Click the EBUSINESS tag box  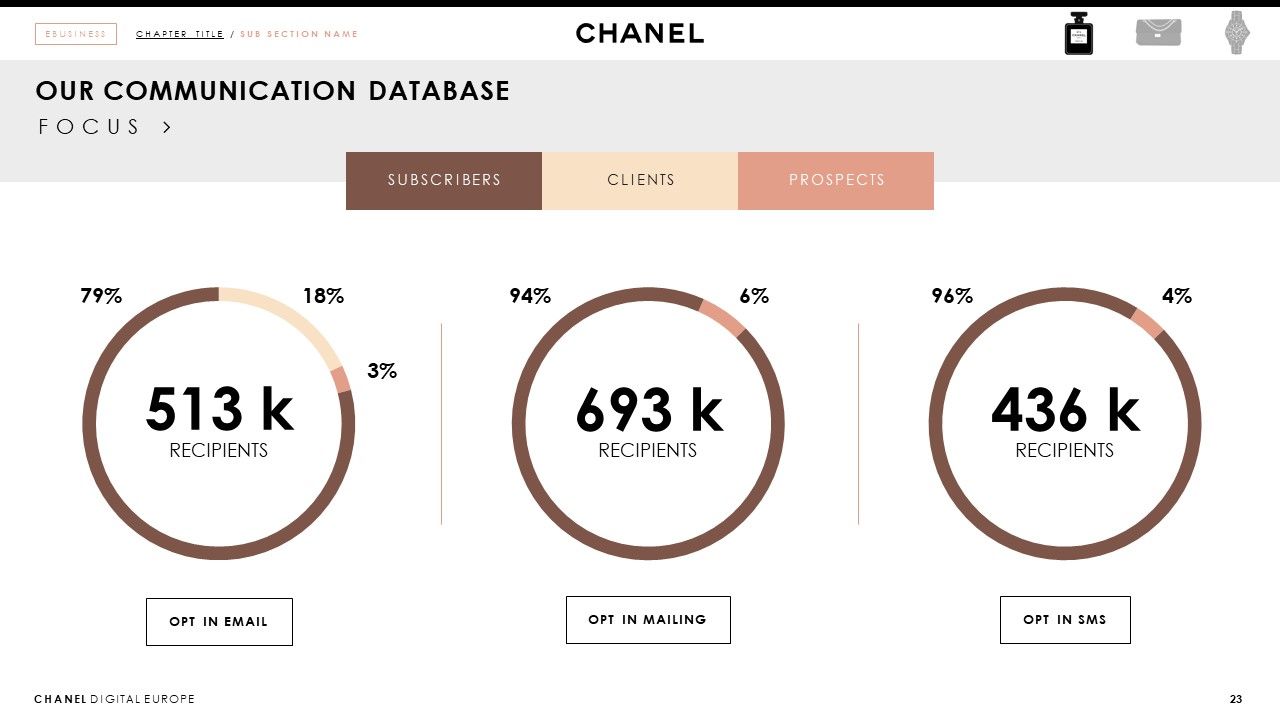[x=76, y=34]
